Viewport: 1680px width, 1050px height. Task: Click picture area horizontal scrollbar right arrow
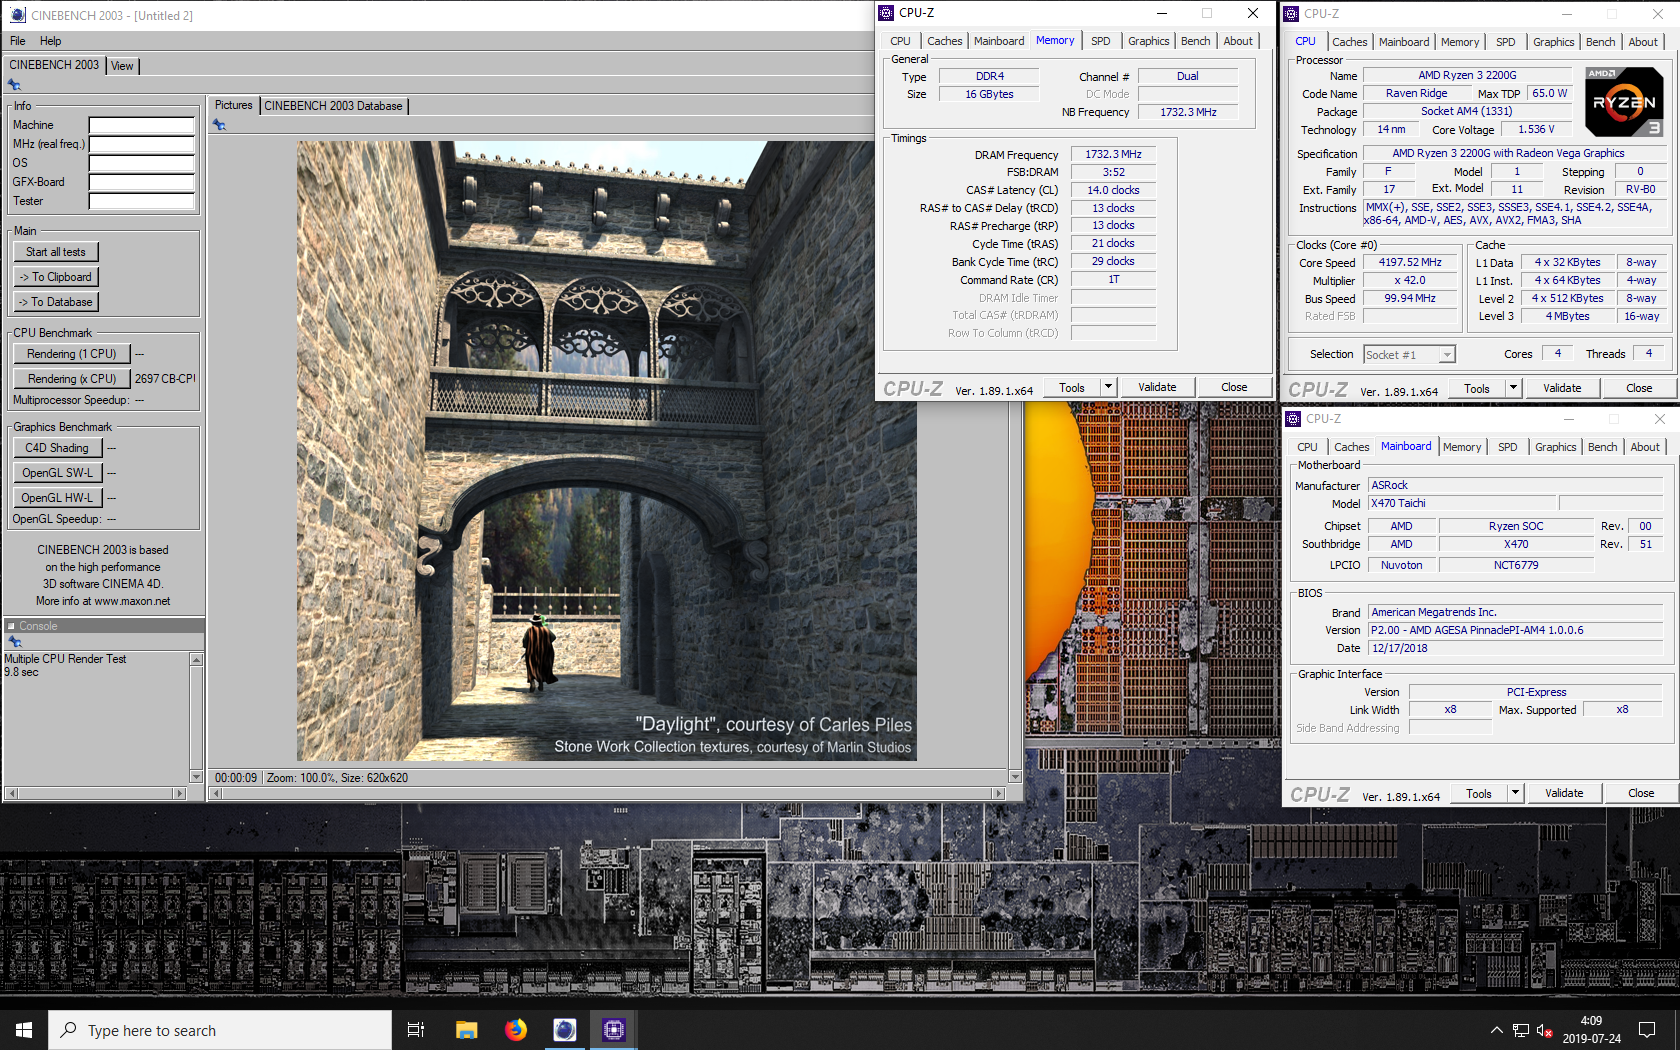[997, 793]
